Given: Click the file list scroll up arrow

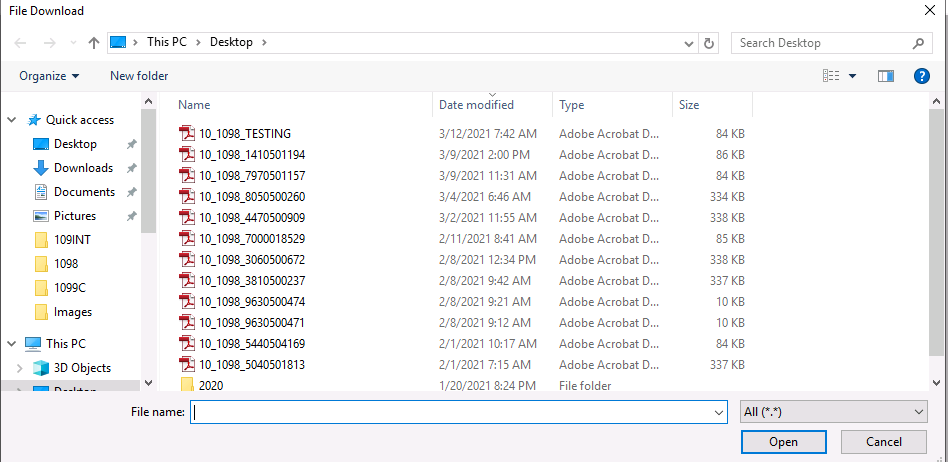Looking at the screenshot, I should click(937, 102).
